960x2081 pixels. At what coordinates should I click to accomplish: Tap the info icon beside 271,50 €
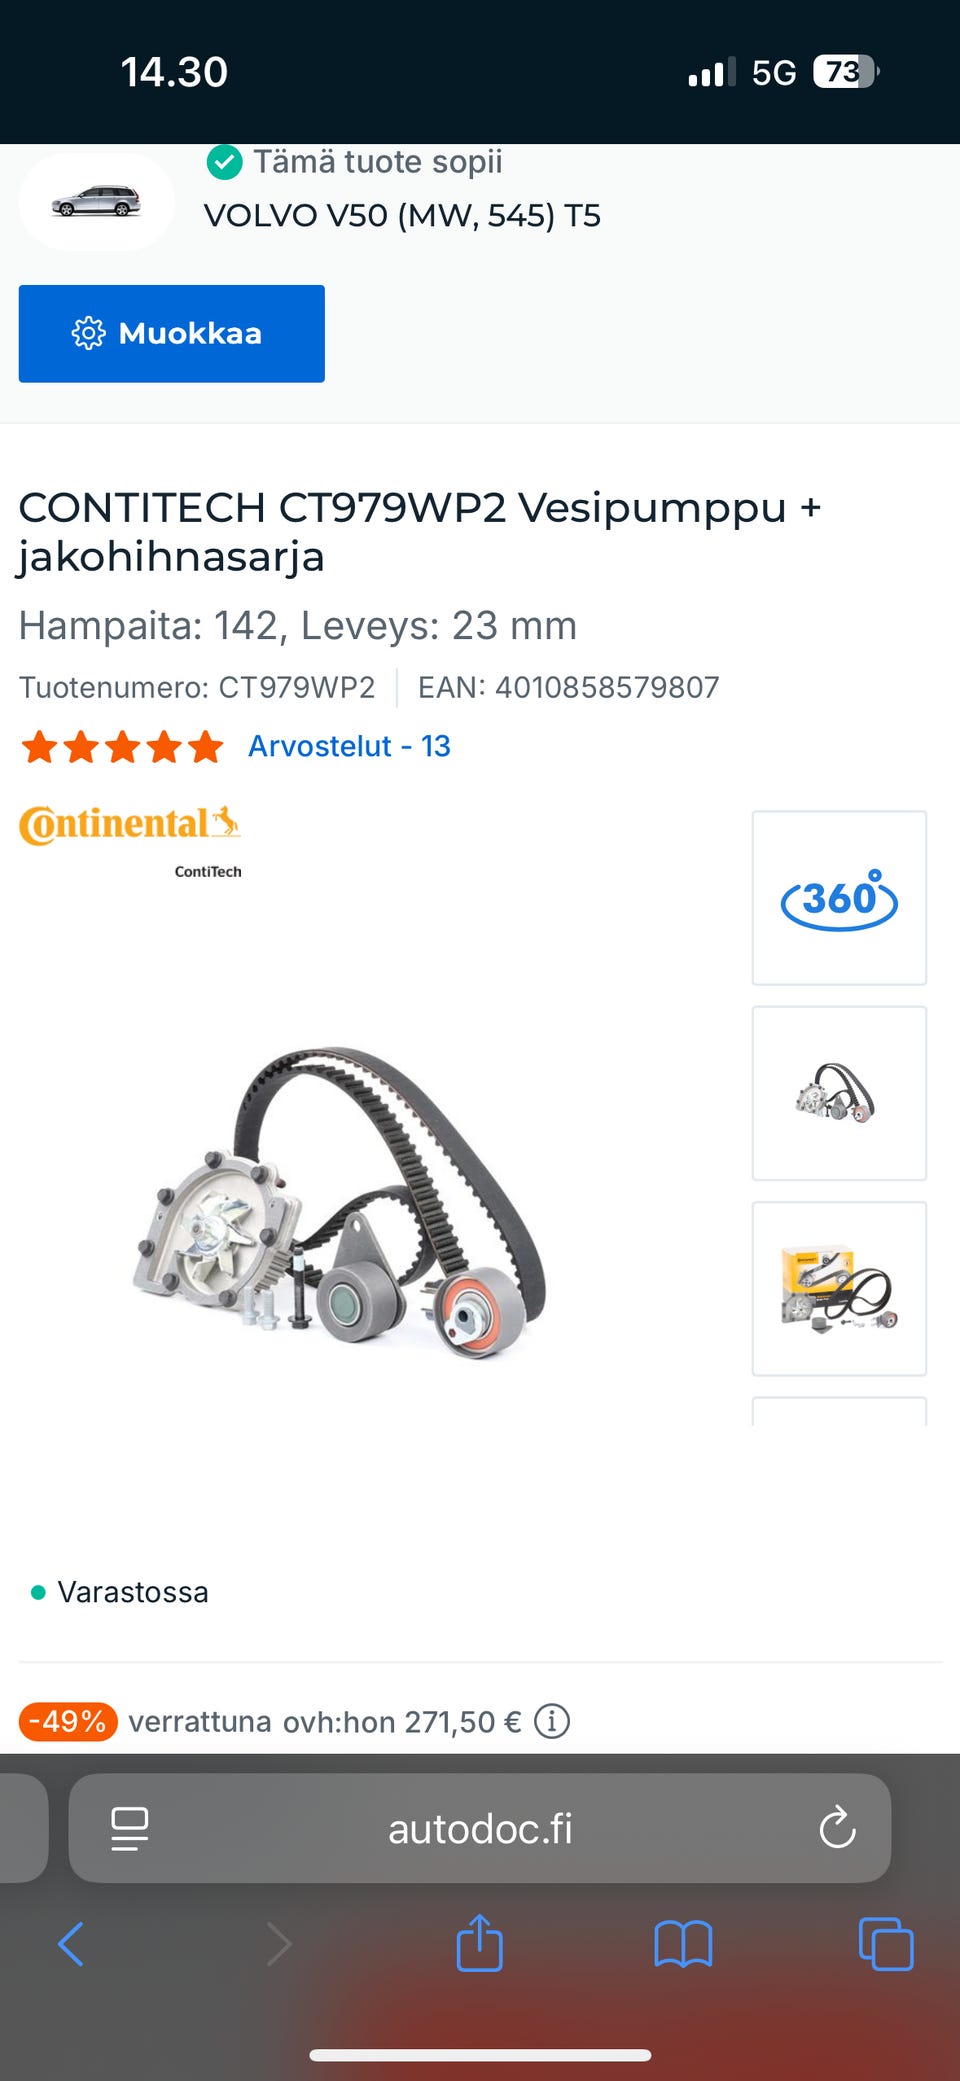pos(552,1721)
